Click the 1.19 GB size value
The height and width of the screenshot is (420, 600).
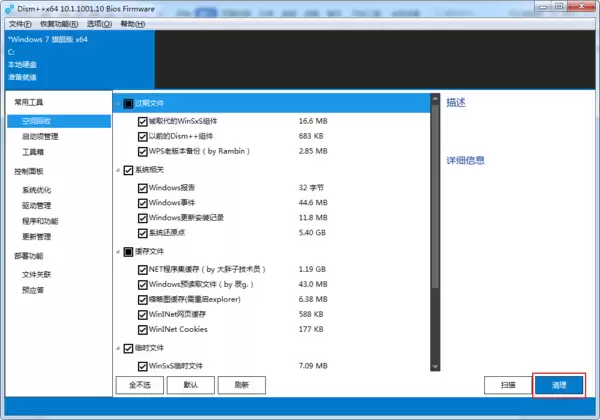(x=312, y=269)
